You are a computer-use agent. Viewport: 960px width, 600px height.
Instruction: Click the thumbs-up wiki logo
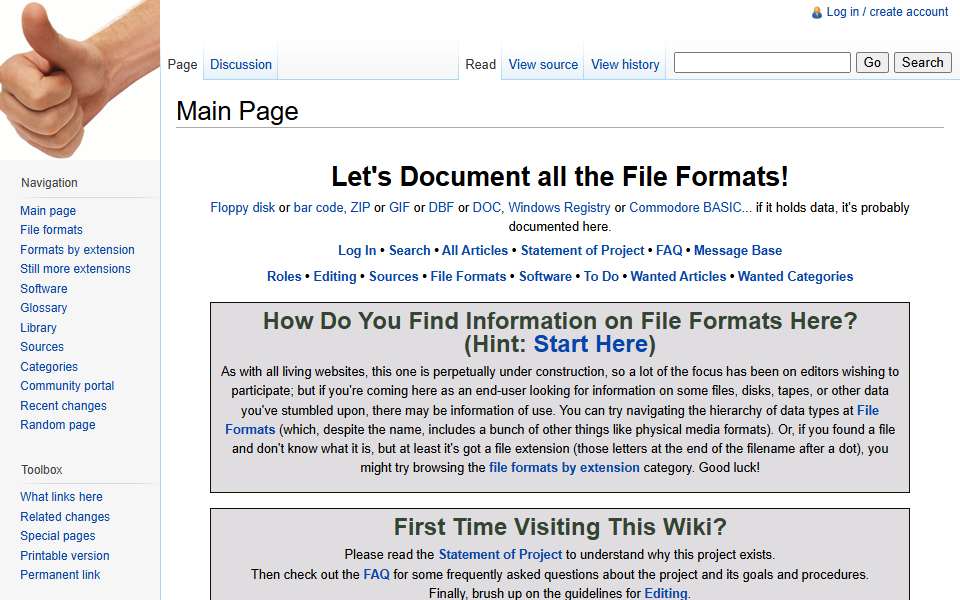point(80,80)
